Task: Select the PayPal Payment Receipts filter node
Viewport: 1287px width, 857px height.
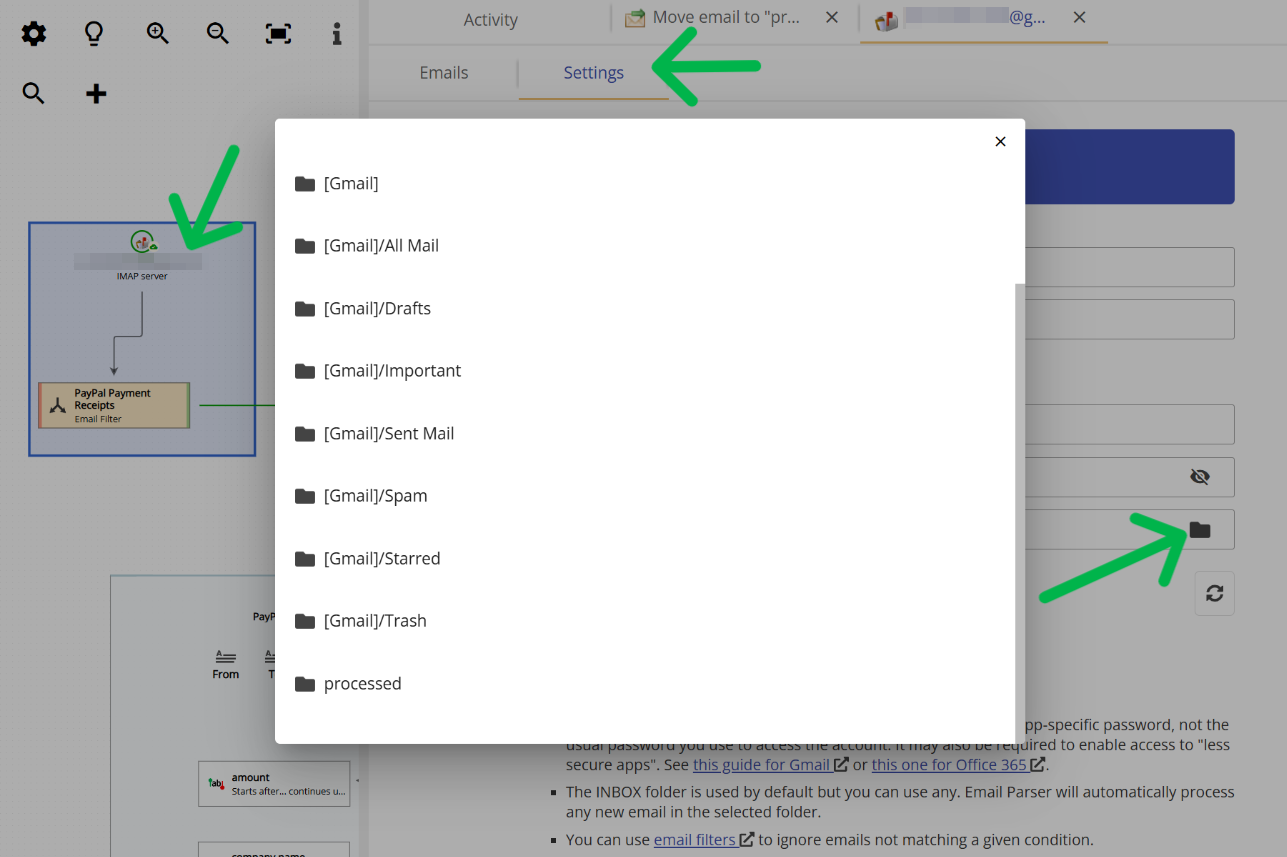Action: pyautogui.click(x=113, y=404)
